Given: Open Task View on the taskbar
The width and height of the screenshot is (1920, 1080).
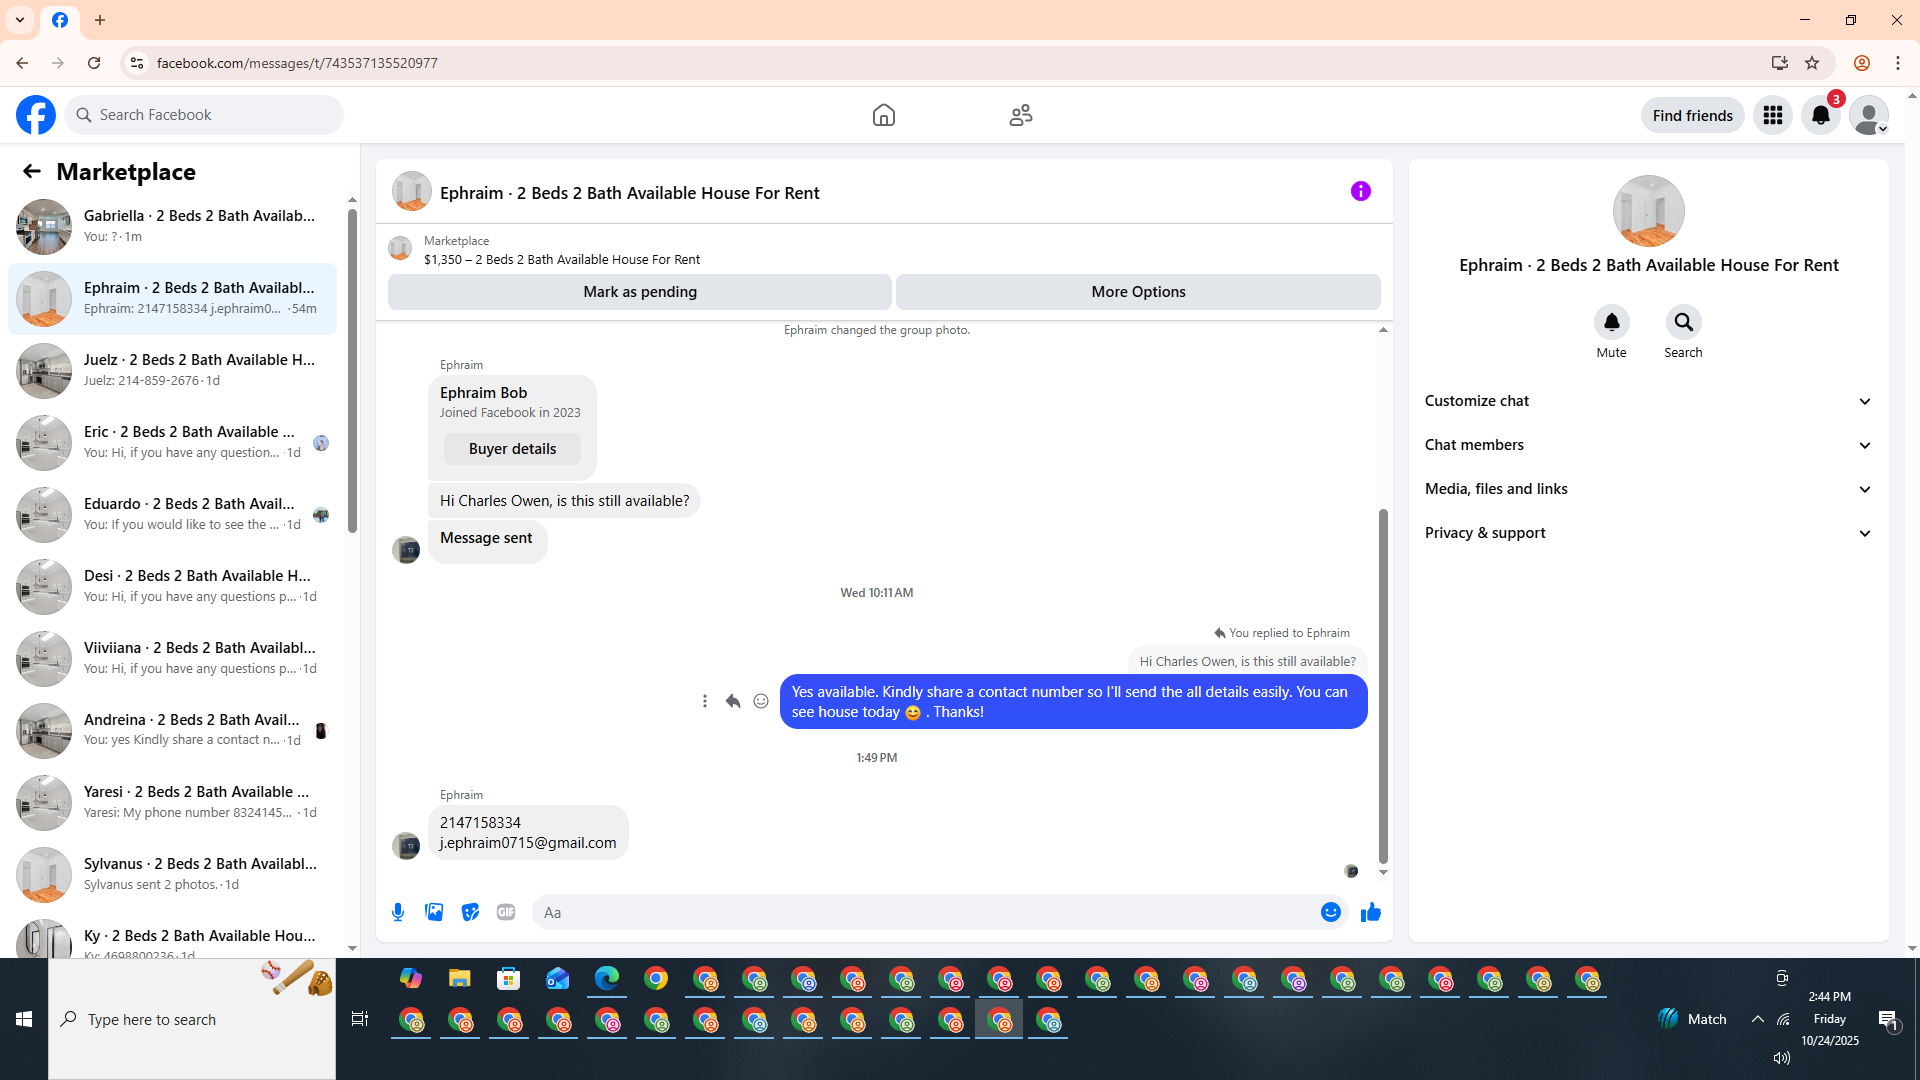Looking at the screenshot, I should [360, 1019].
